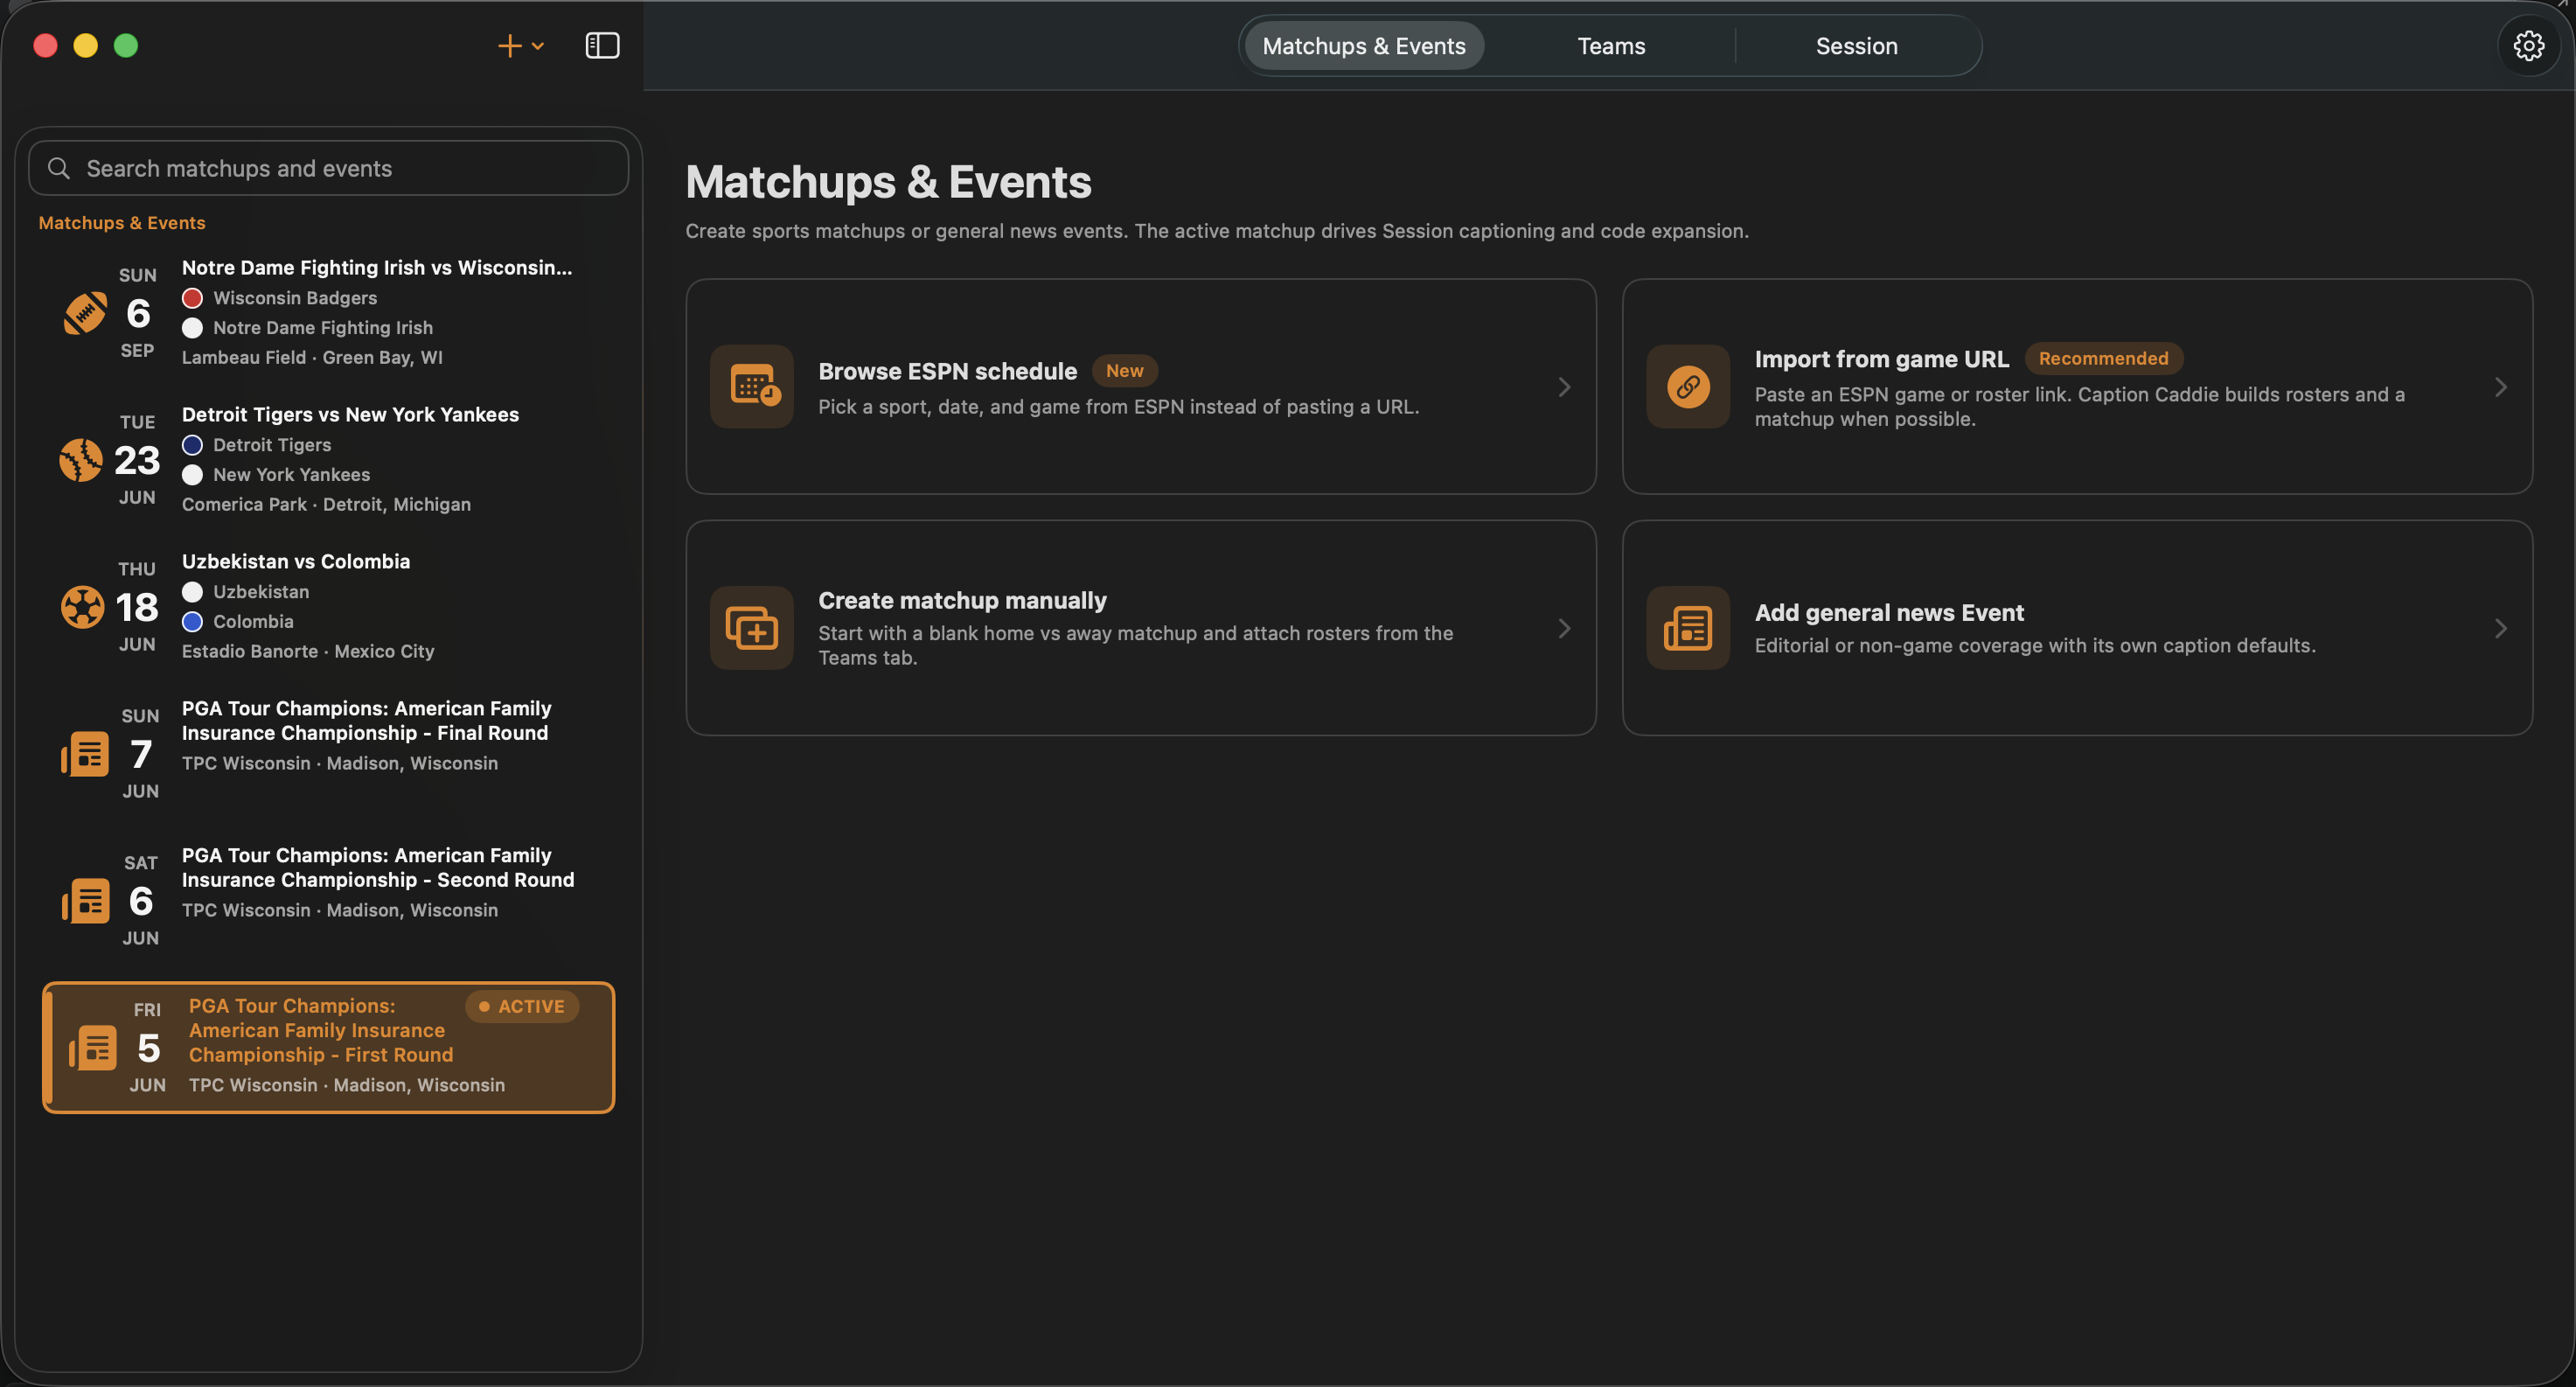Click the green full-screen window button
Screen dimensions: 2576x1387
coord(126,46)
